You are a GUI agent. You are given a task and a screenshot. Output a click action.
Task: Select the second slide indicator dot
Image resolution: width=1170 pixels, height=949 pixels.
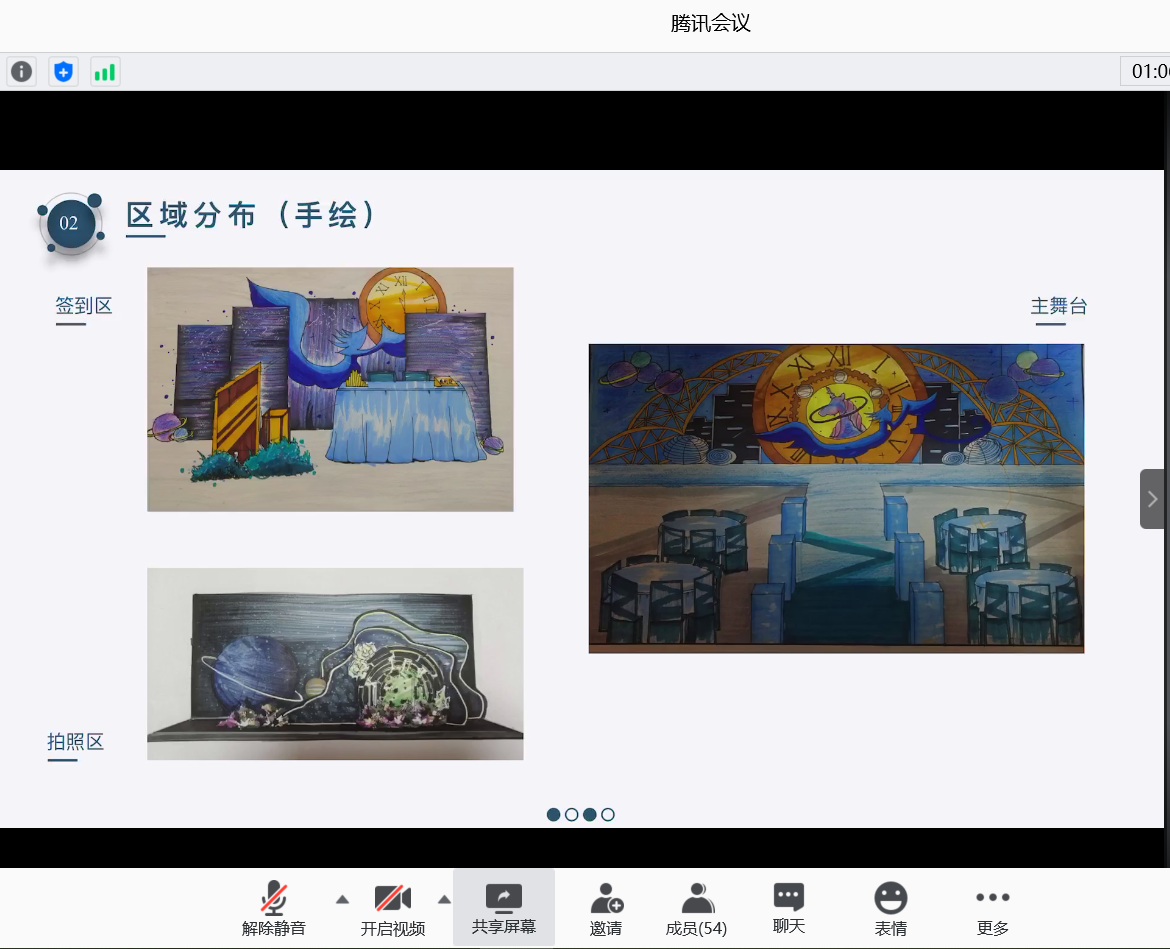(572, 814)
